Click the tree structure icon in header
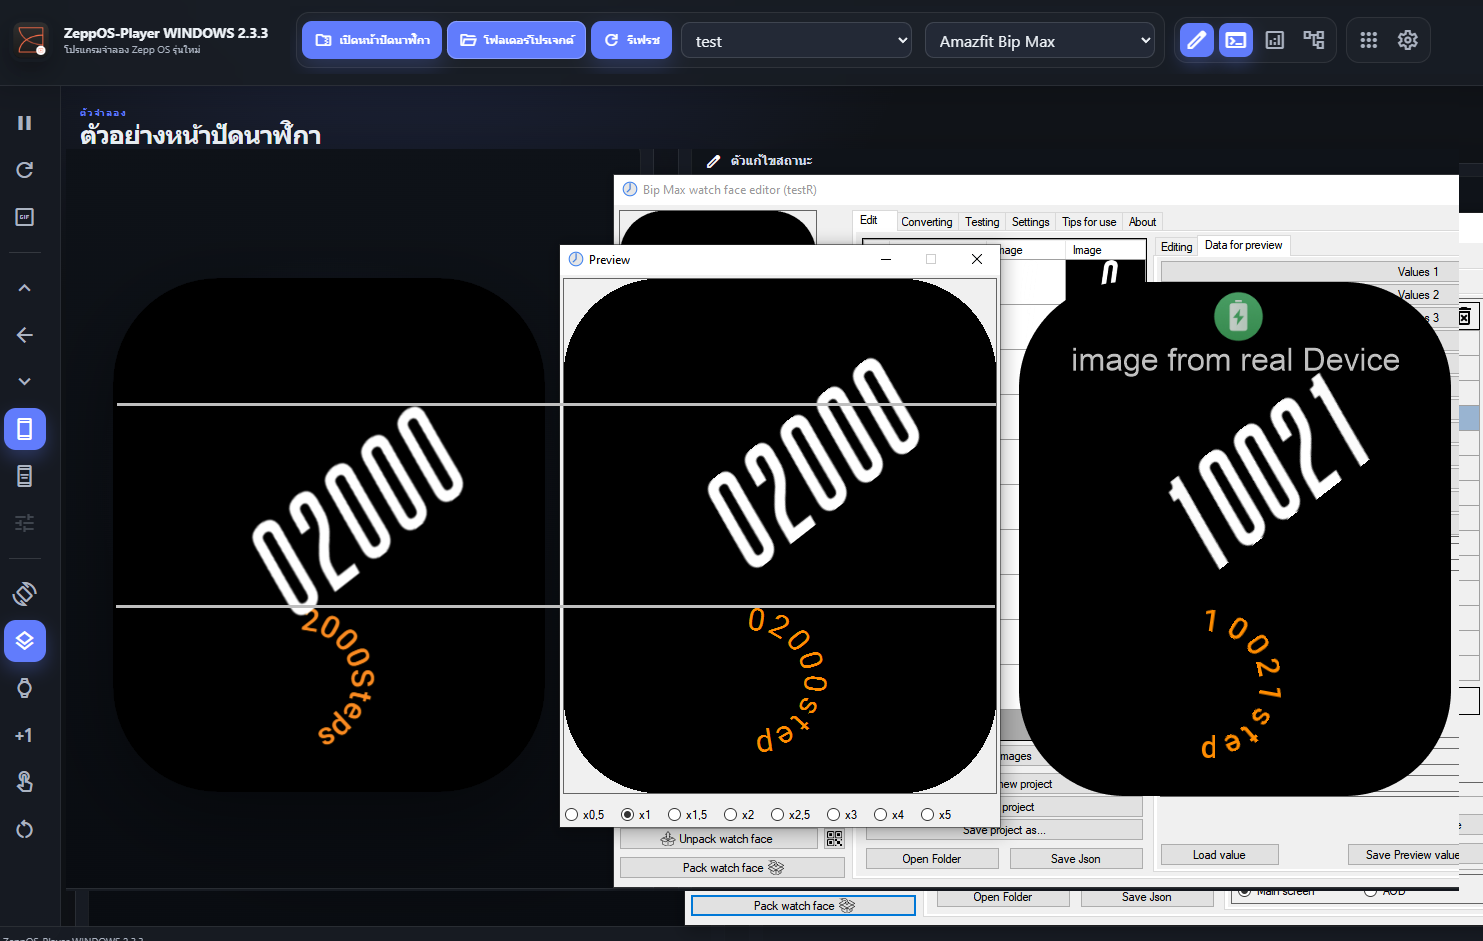 point(1314,40)
